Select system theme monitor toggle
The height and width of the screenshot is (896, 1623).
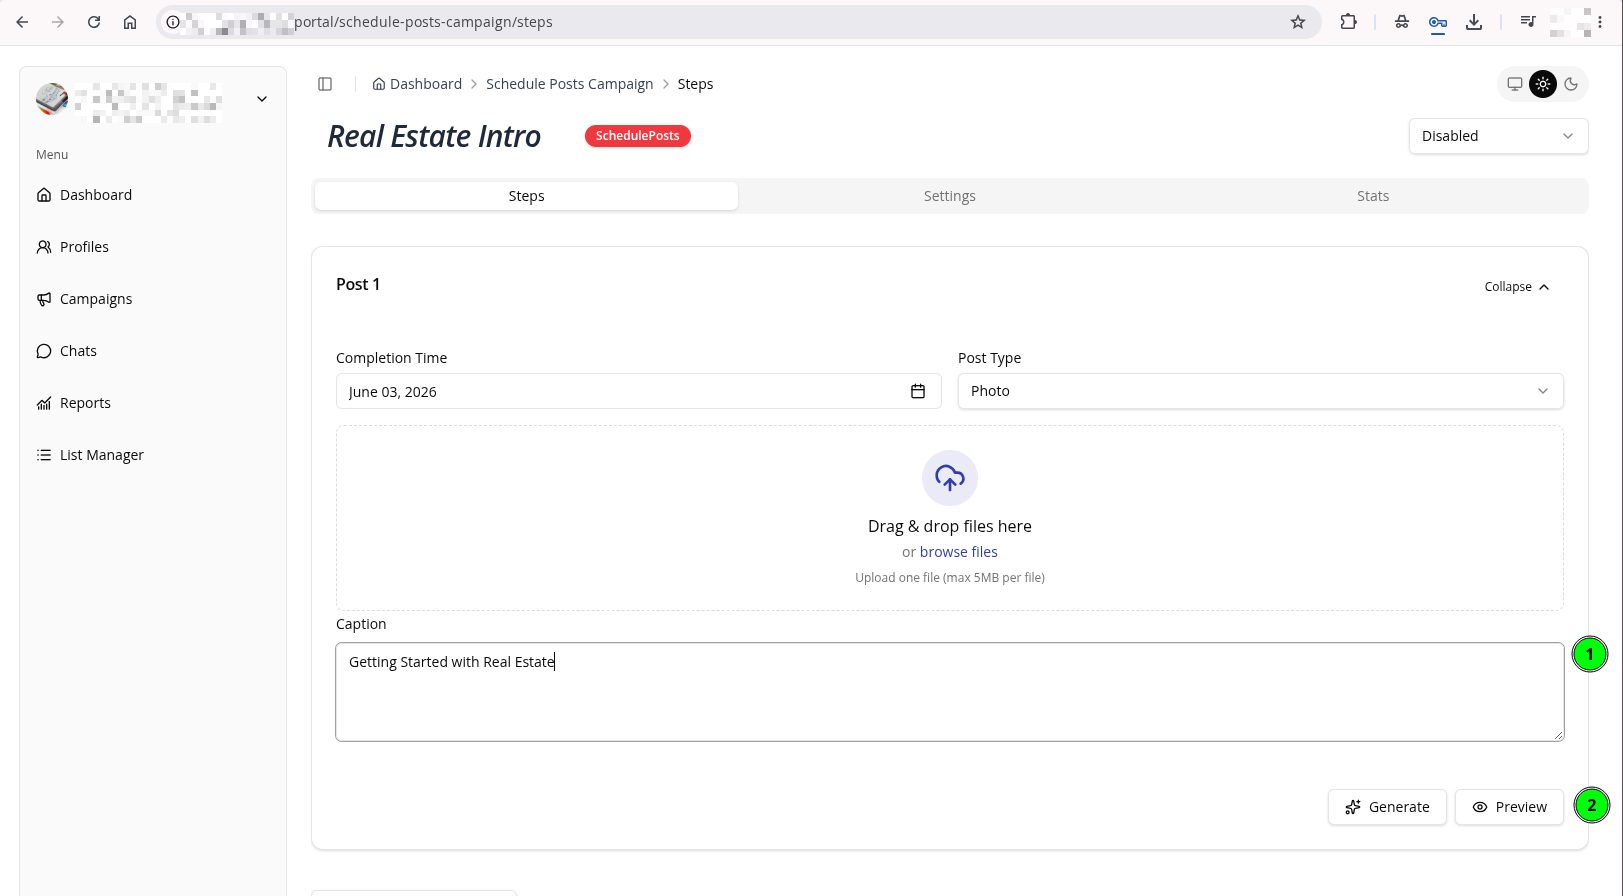tap(1515, 84)
